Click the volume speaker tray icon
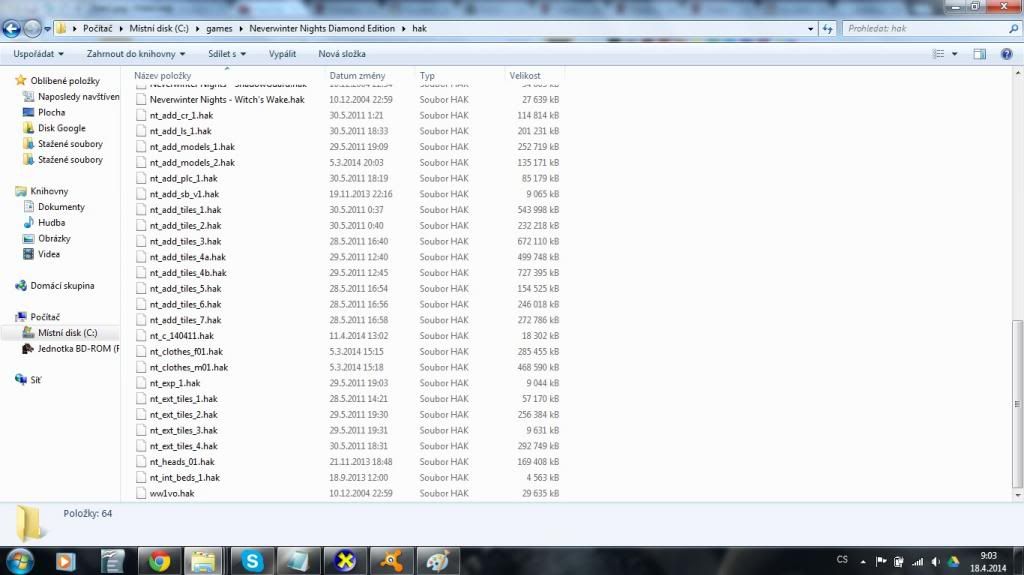Screen dimensions: 1024x575 [x=935, y=562]
